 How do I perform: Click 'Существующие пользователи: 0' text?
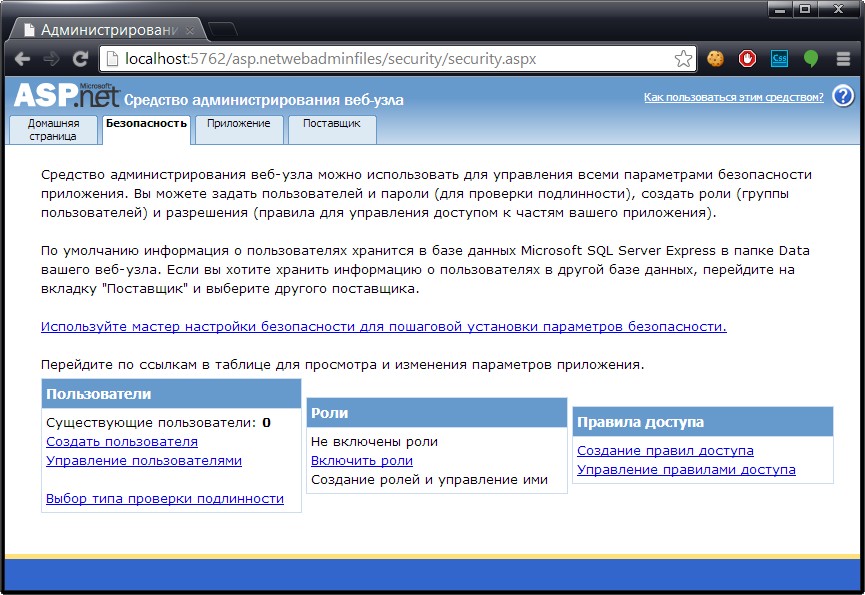click(x=158, y=423)
